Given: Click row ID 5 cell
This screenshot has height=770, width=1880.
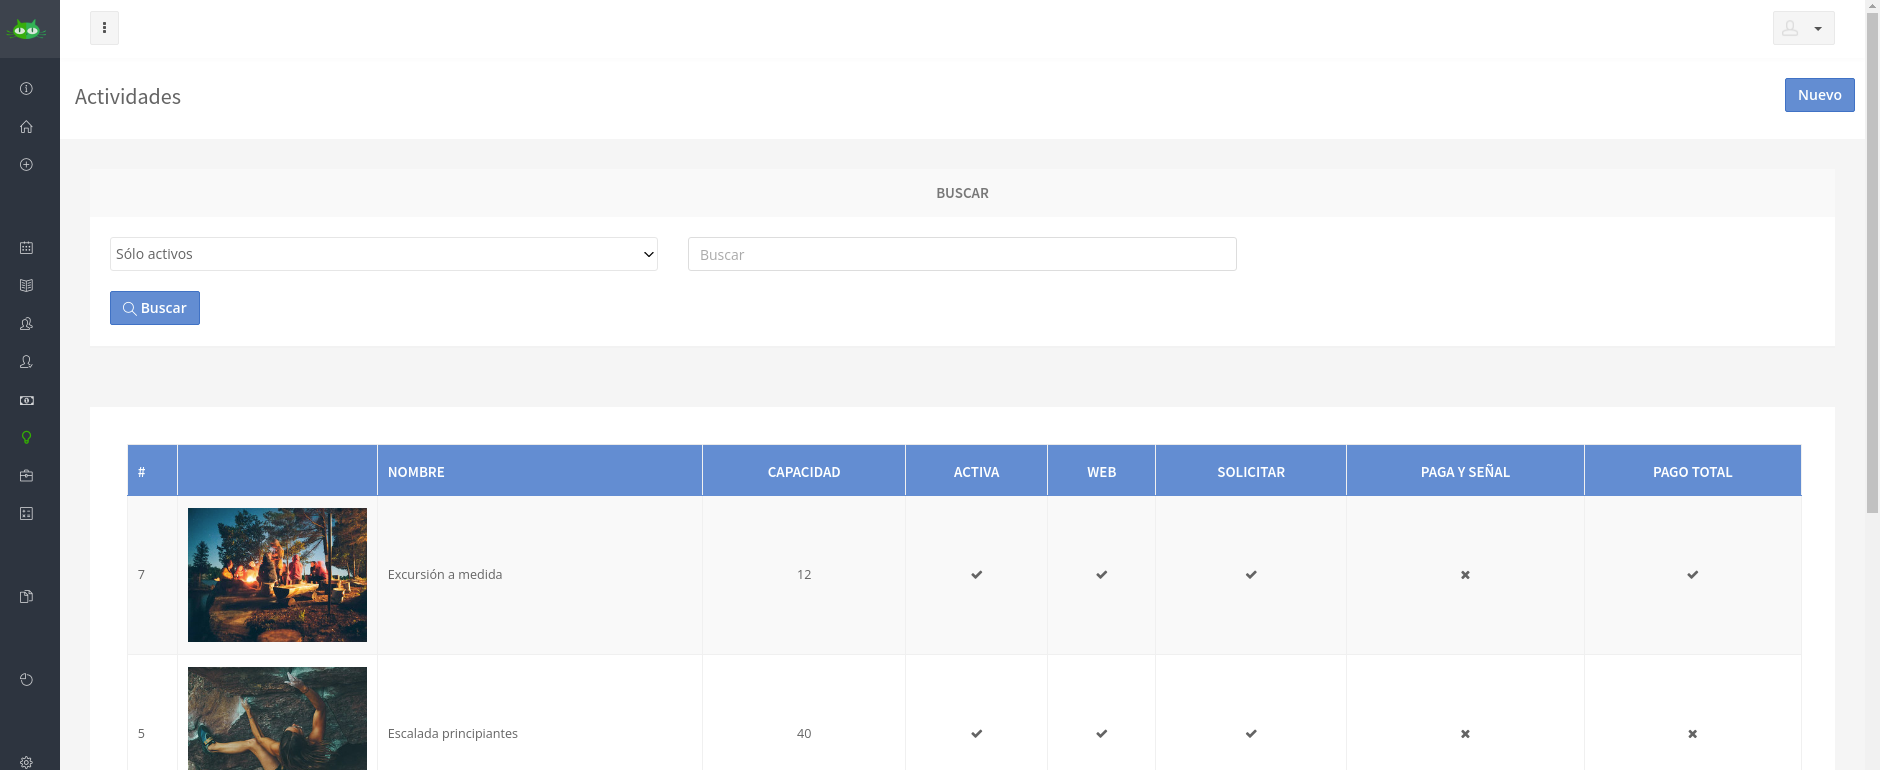Looking at the screenshot, I should [x=152, y=713].
